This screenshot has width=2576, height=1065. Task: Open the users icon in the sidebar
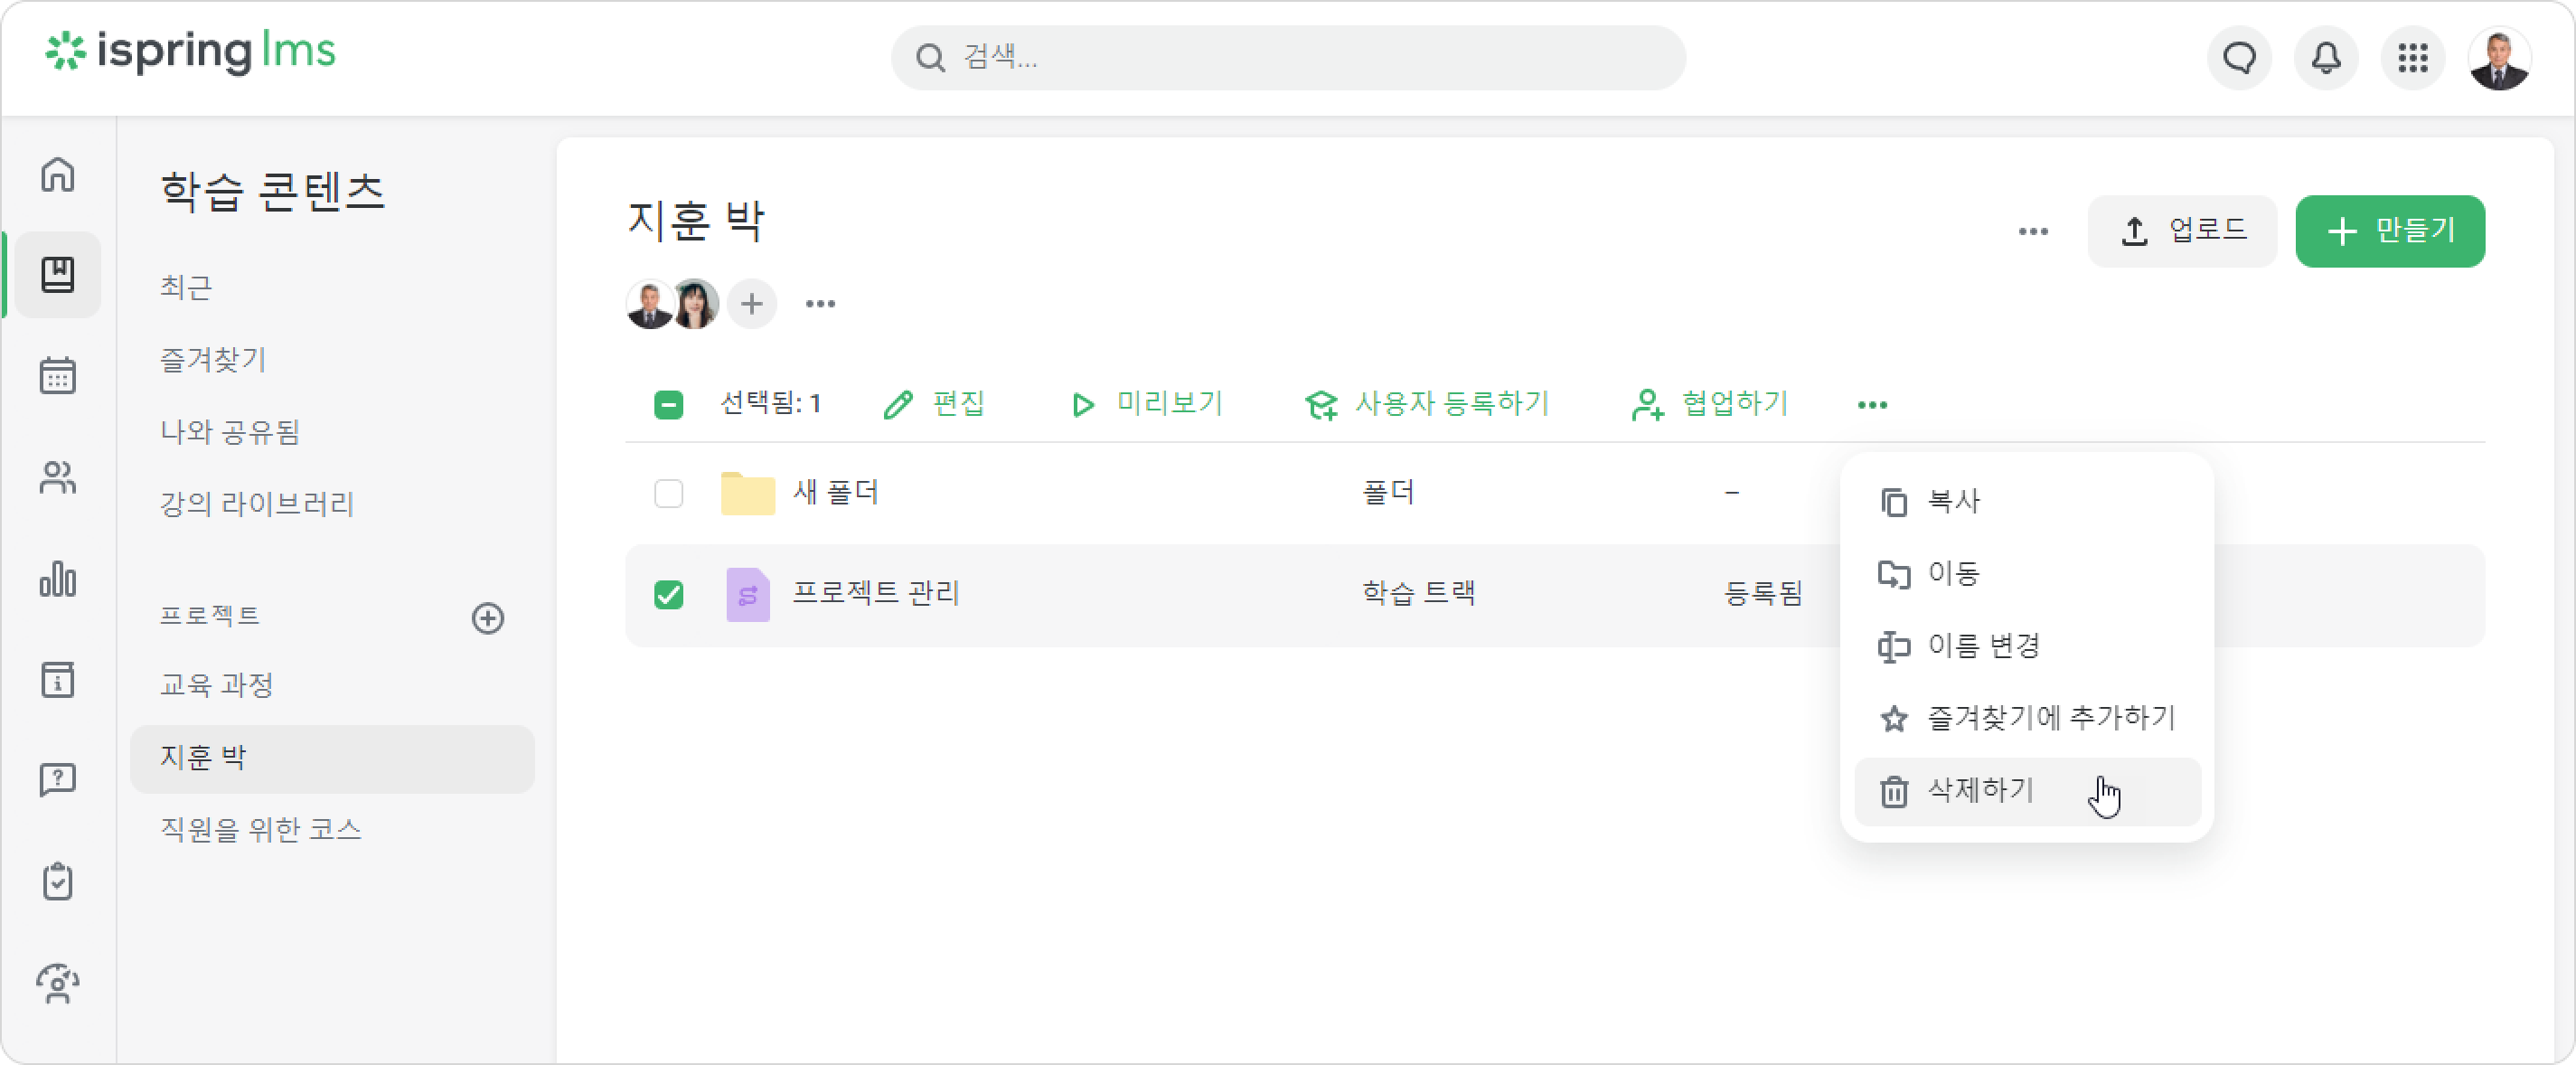(x=58, y=478)
